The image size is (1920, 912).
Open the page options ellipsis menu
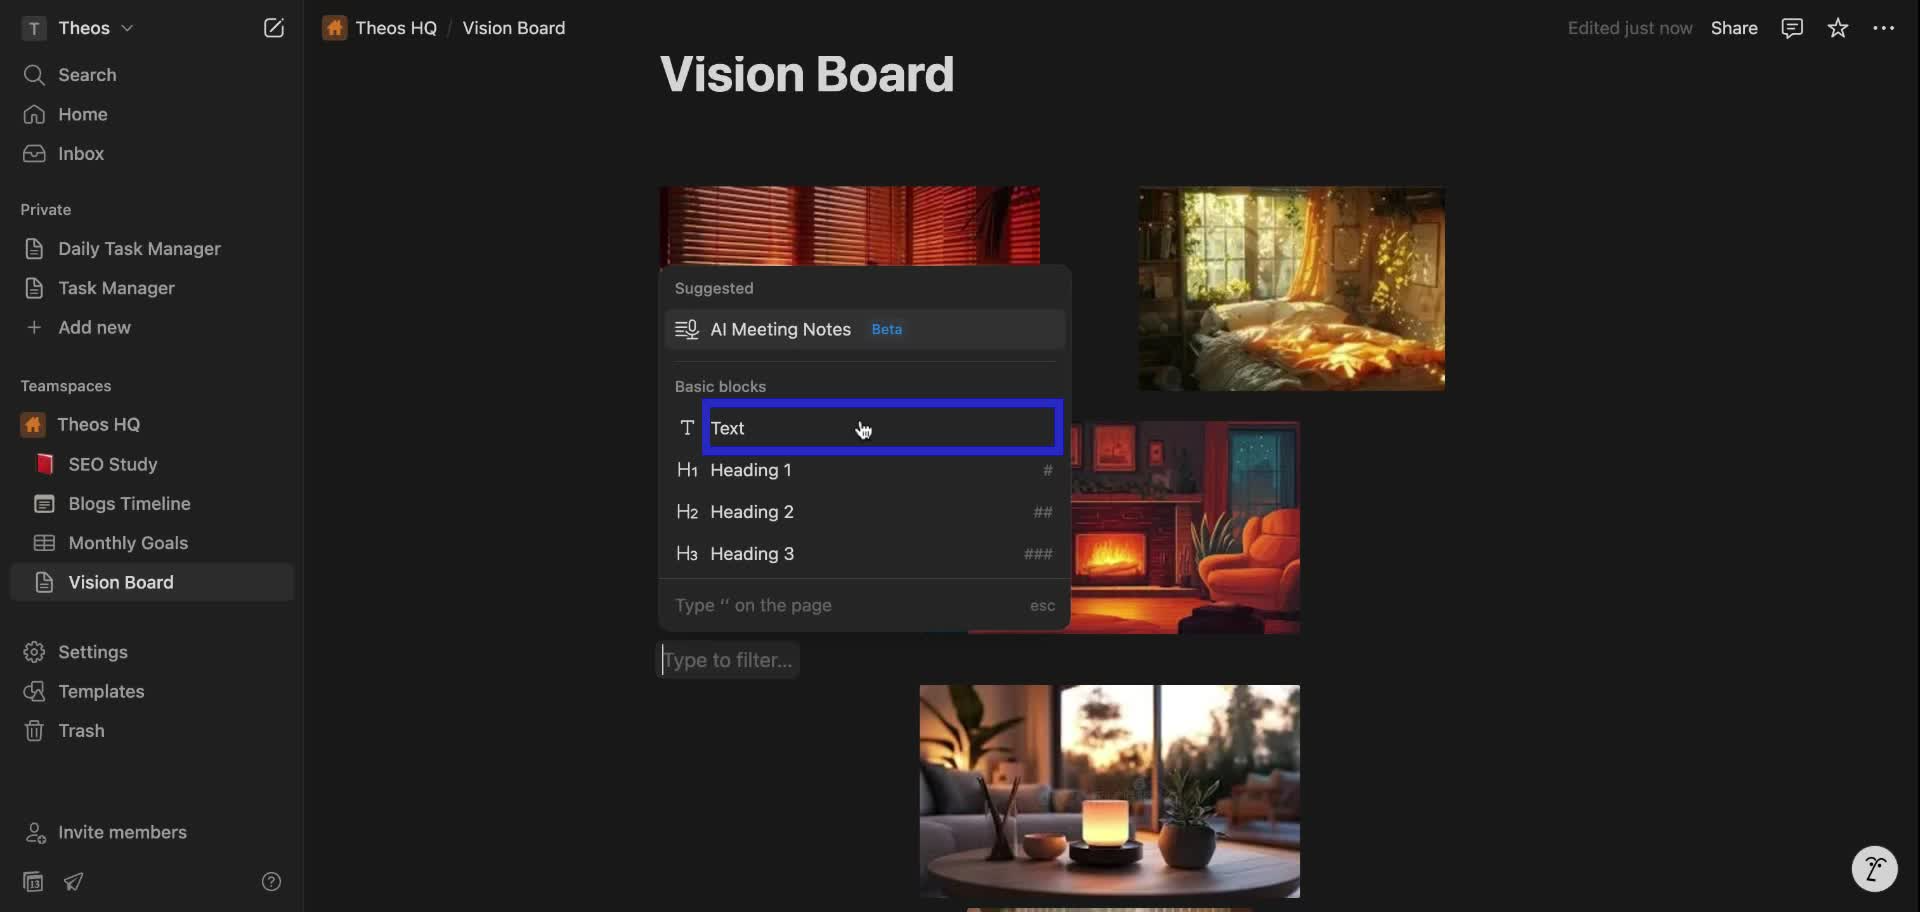pos(1884,28)
